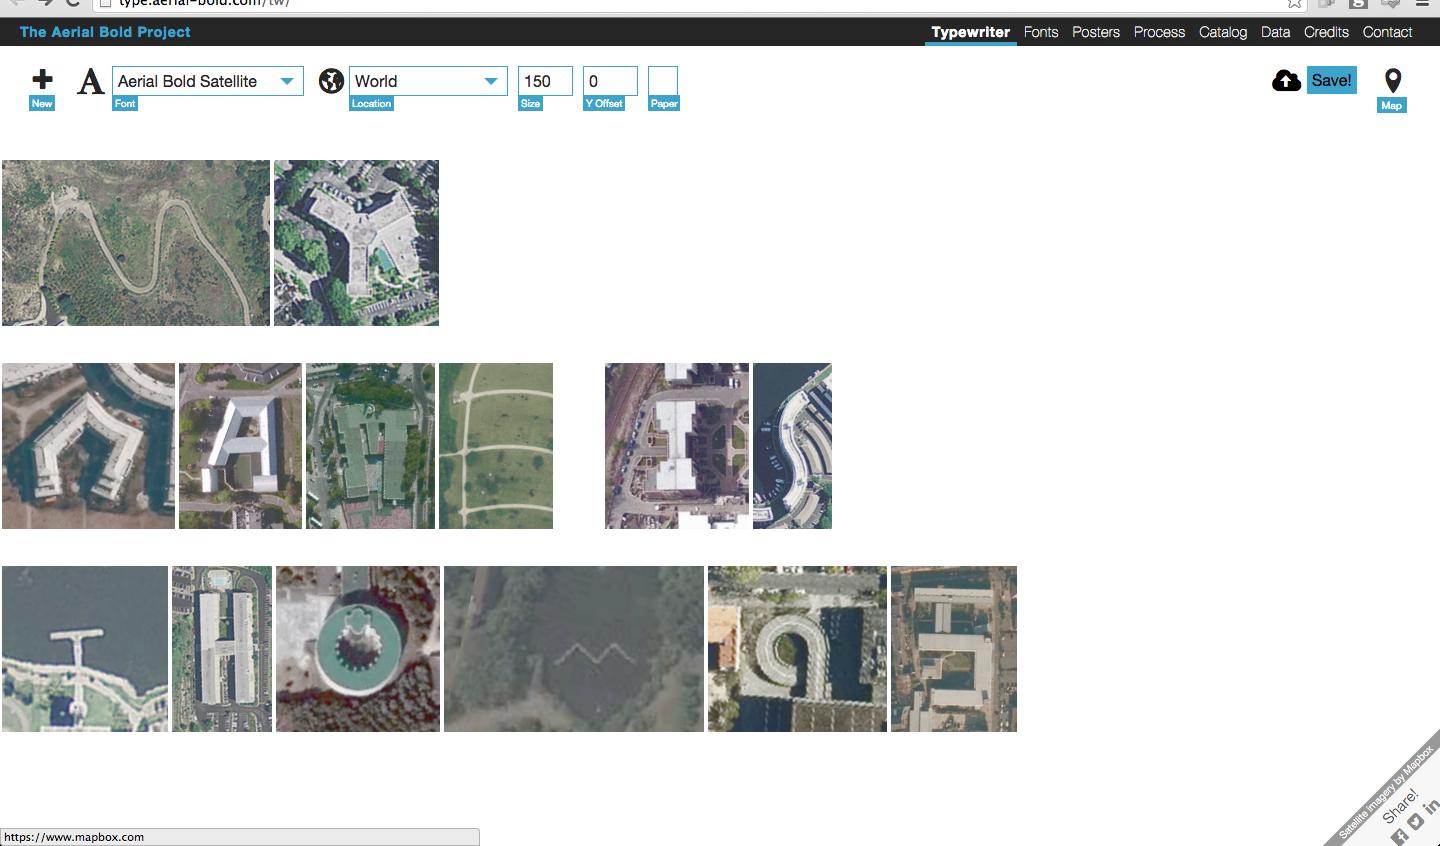This screenshot has height=846, width=1440.
Task: Start a new typewriter document with the plus icon
Action: (42, 79)
